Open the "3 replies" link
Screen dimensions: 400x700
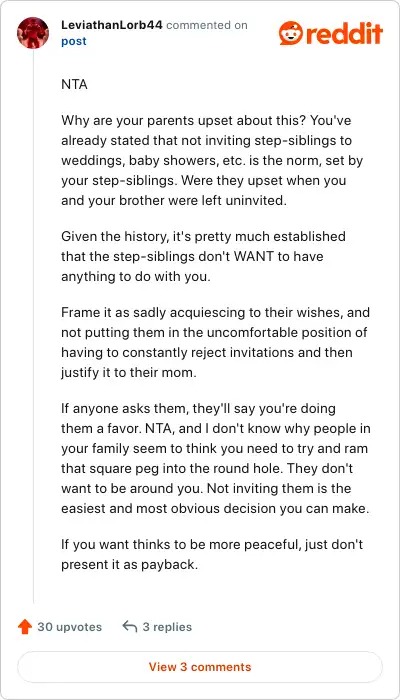(x=167, y=627)
